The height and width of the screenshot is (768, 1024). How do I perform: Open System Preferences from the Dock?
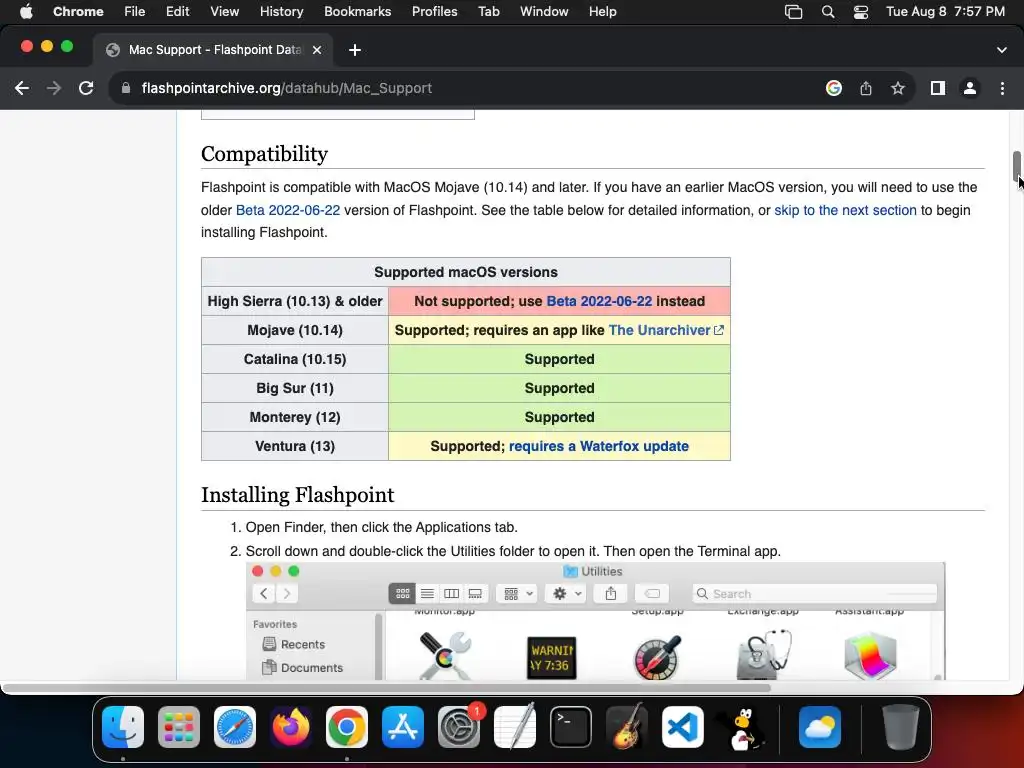point(459,727)
